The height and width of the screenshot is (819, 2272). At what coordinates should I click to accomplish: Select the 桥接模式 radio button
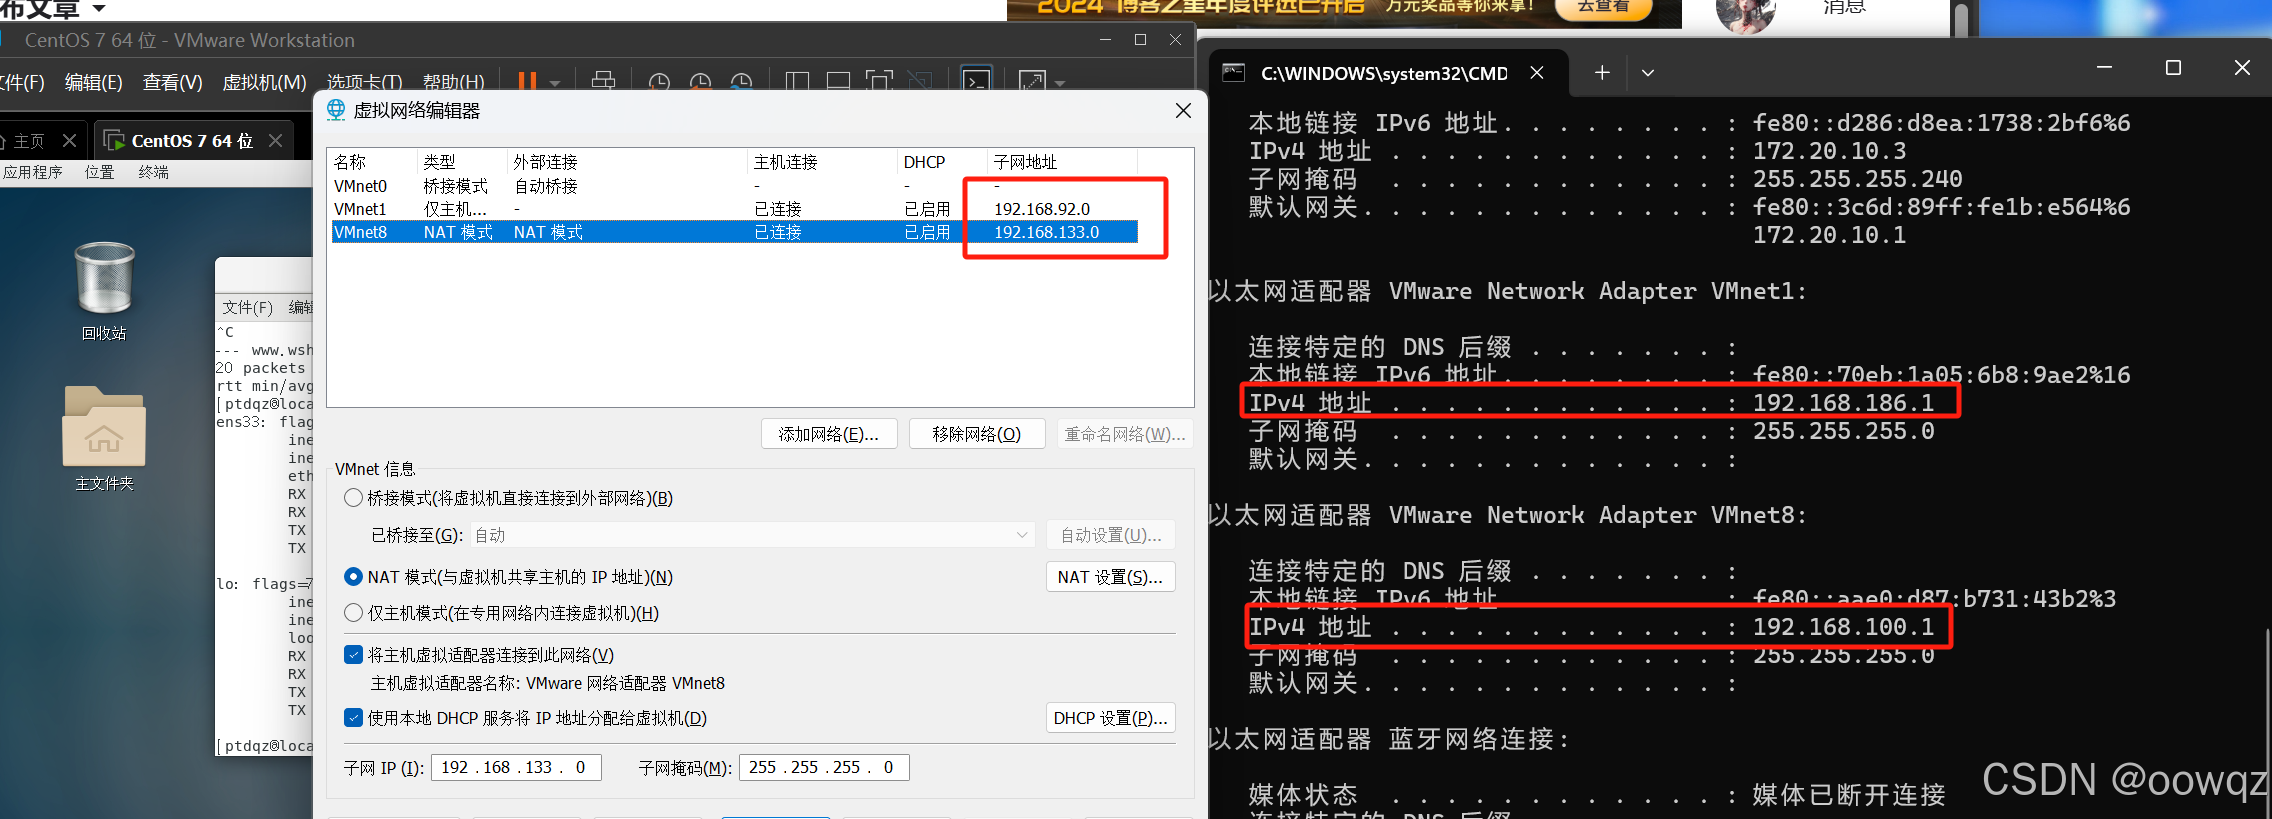click(353, 498)
